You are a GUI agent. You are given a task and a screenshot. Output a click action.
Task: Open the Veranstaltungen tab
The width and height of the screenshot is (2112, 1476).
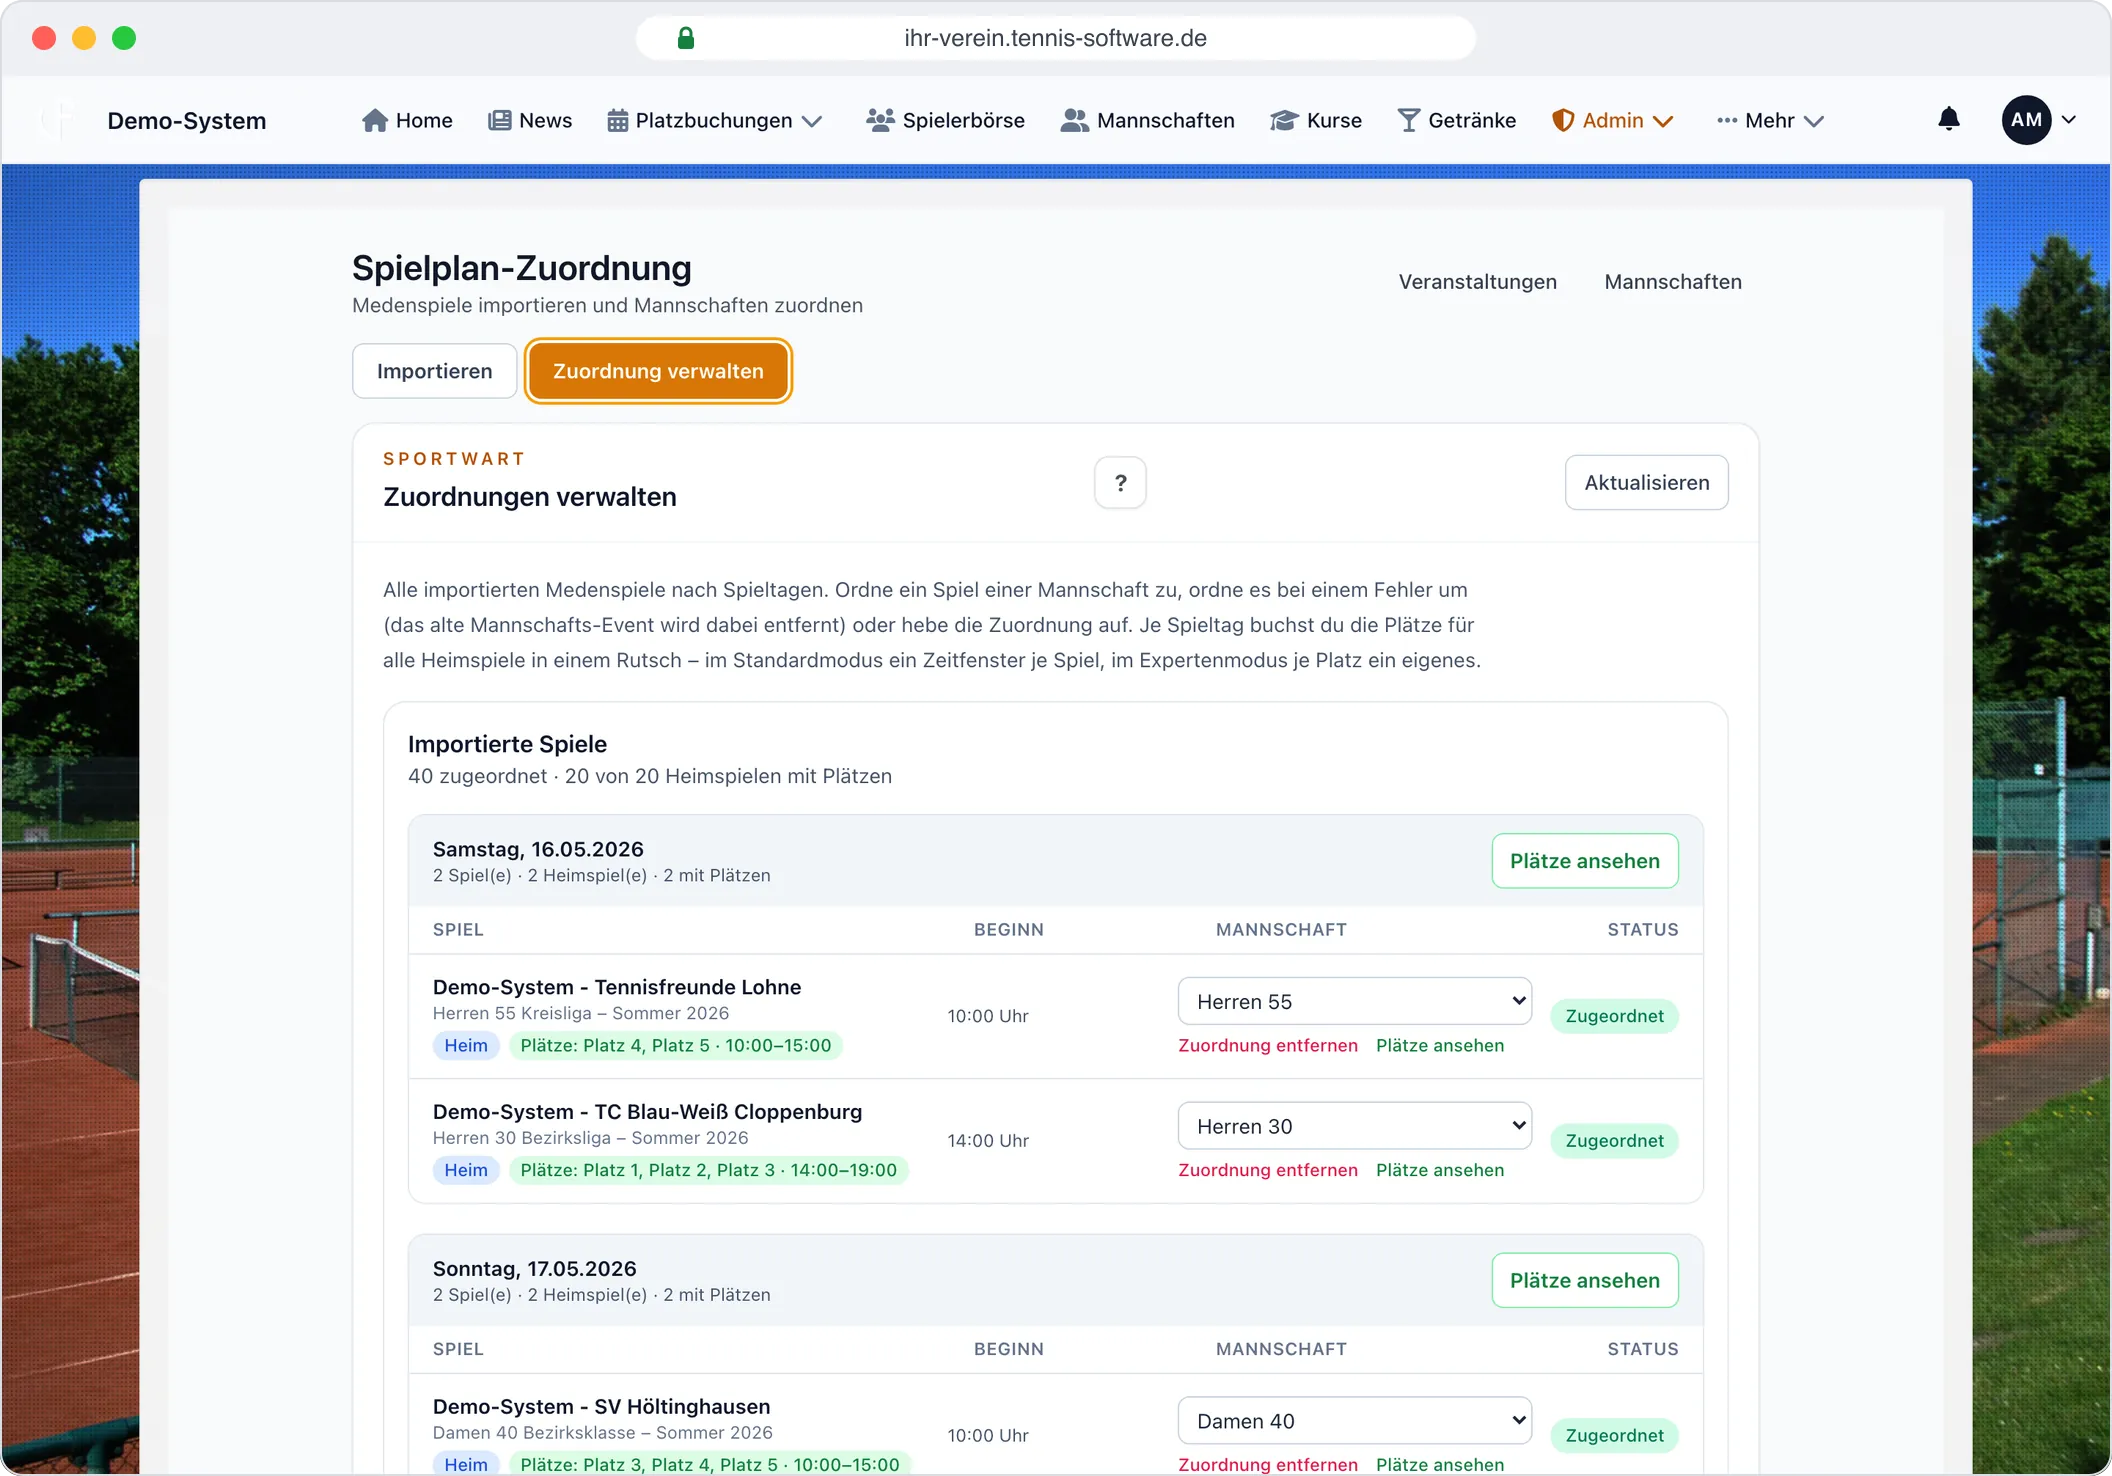pos(1477,282)
